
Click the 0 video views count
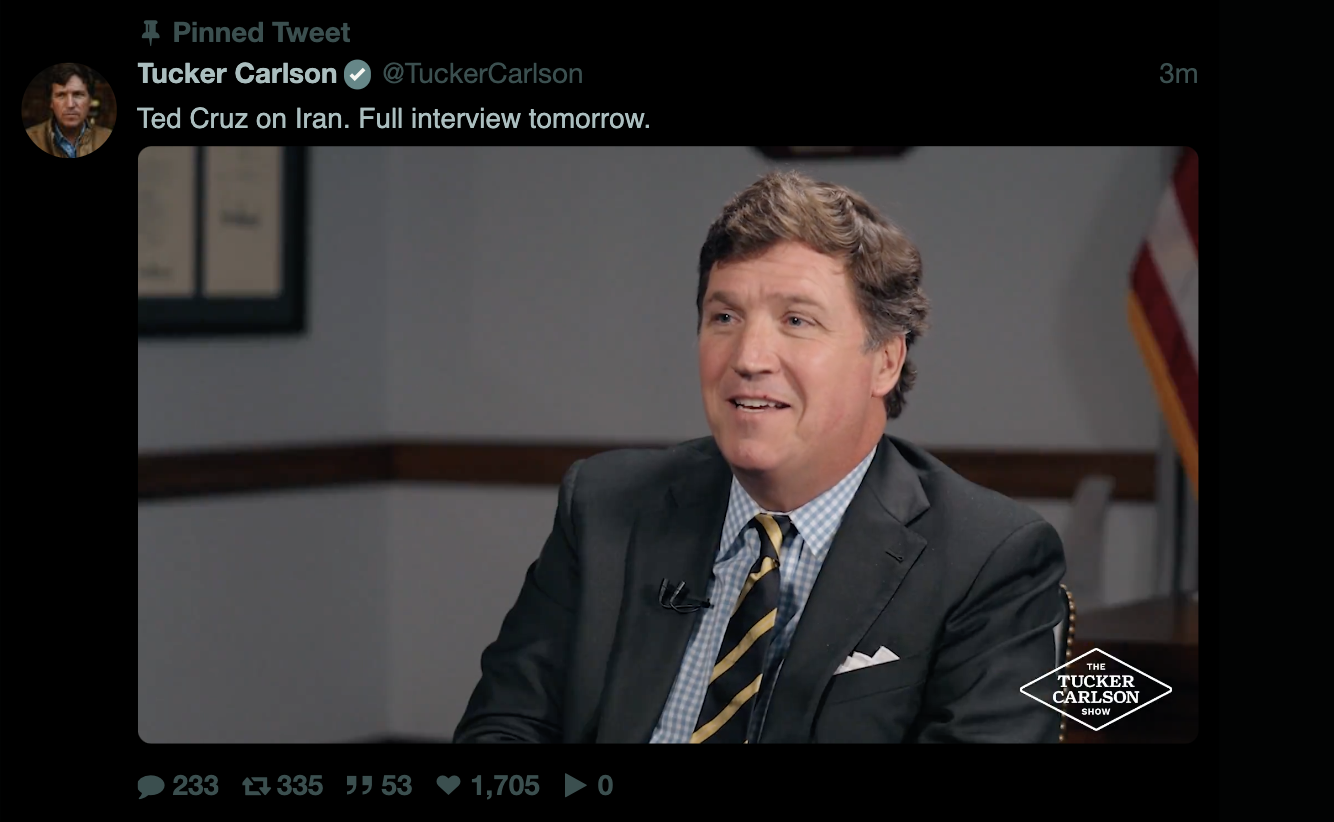pyautogui.click(x=605, y=786)
